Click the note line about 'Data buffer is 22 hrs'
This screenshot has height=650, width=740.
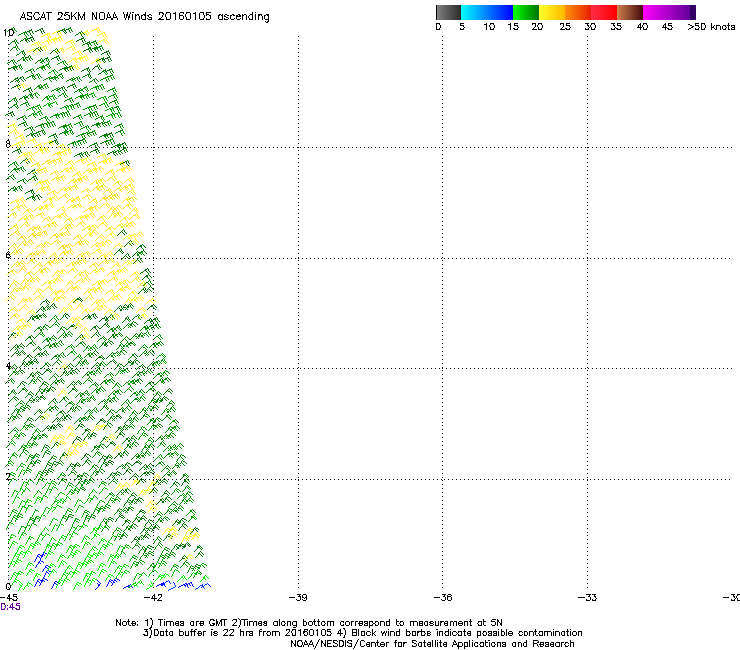(362, 633)
